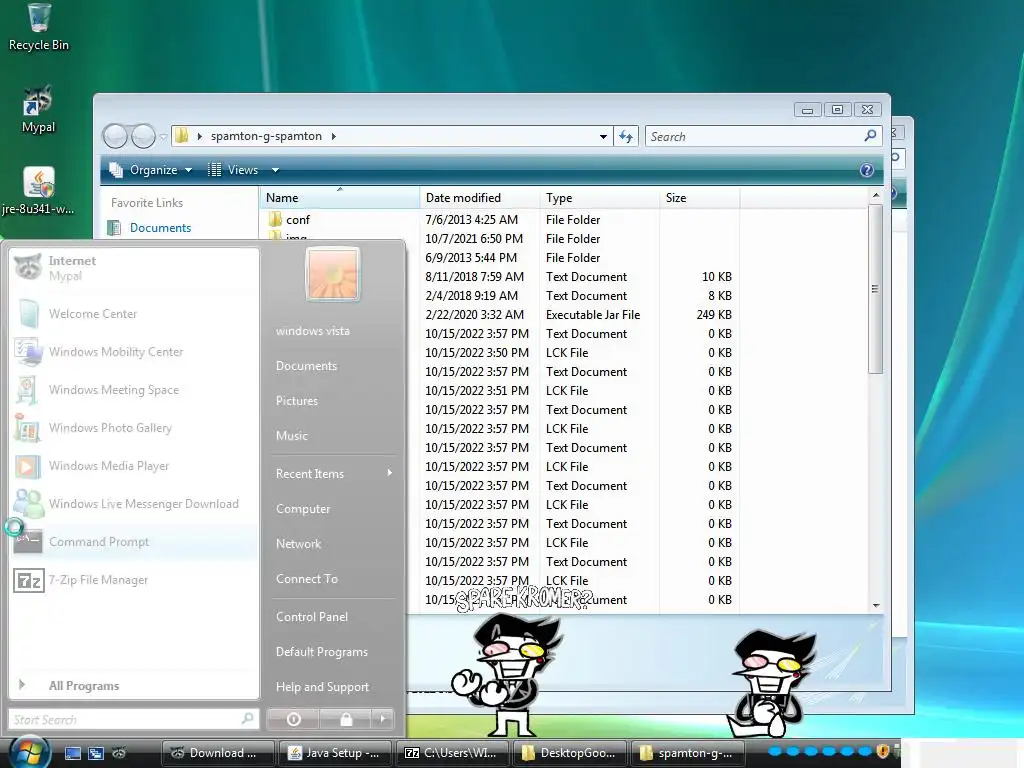The image size is (1024, 768).
Task: Open Windows Meeting Space
Action: point(134,389)
